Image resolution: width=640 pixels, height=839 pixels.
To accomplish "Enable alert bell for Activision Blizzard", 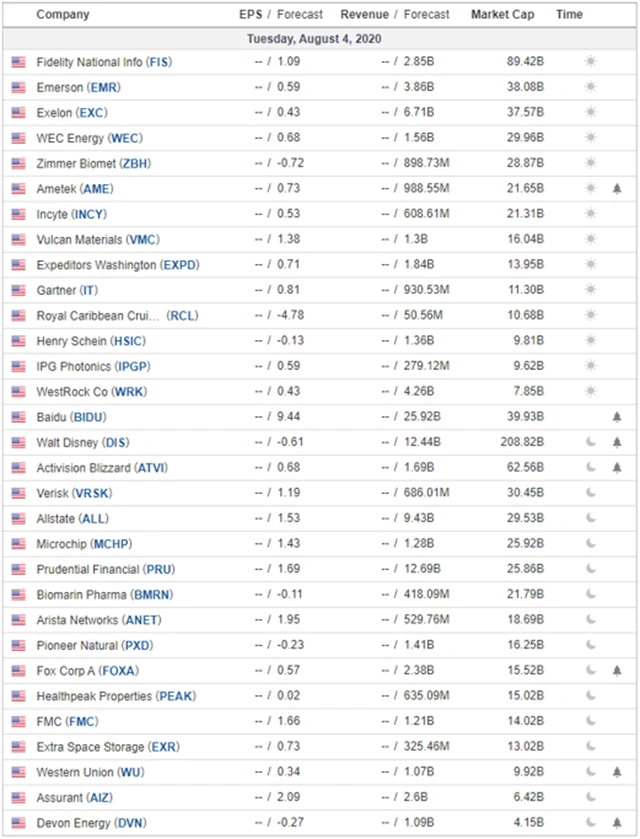I will coord(617,468).
